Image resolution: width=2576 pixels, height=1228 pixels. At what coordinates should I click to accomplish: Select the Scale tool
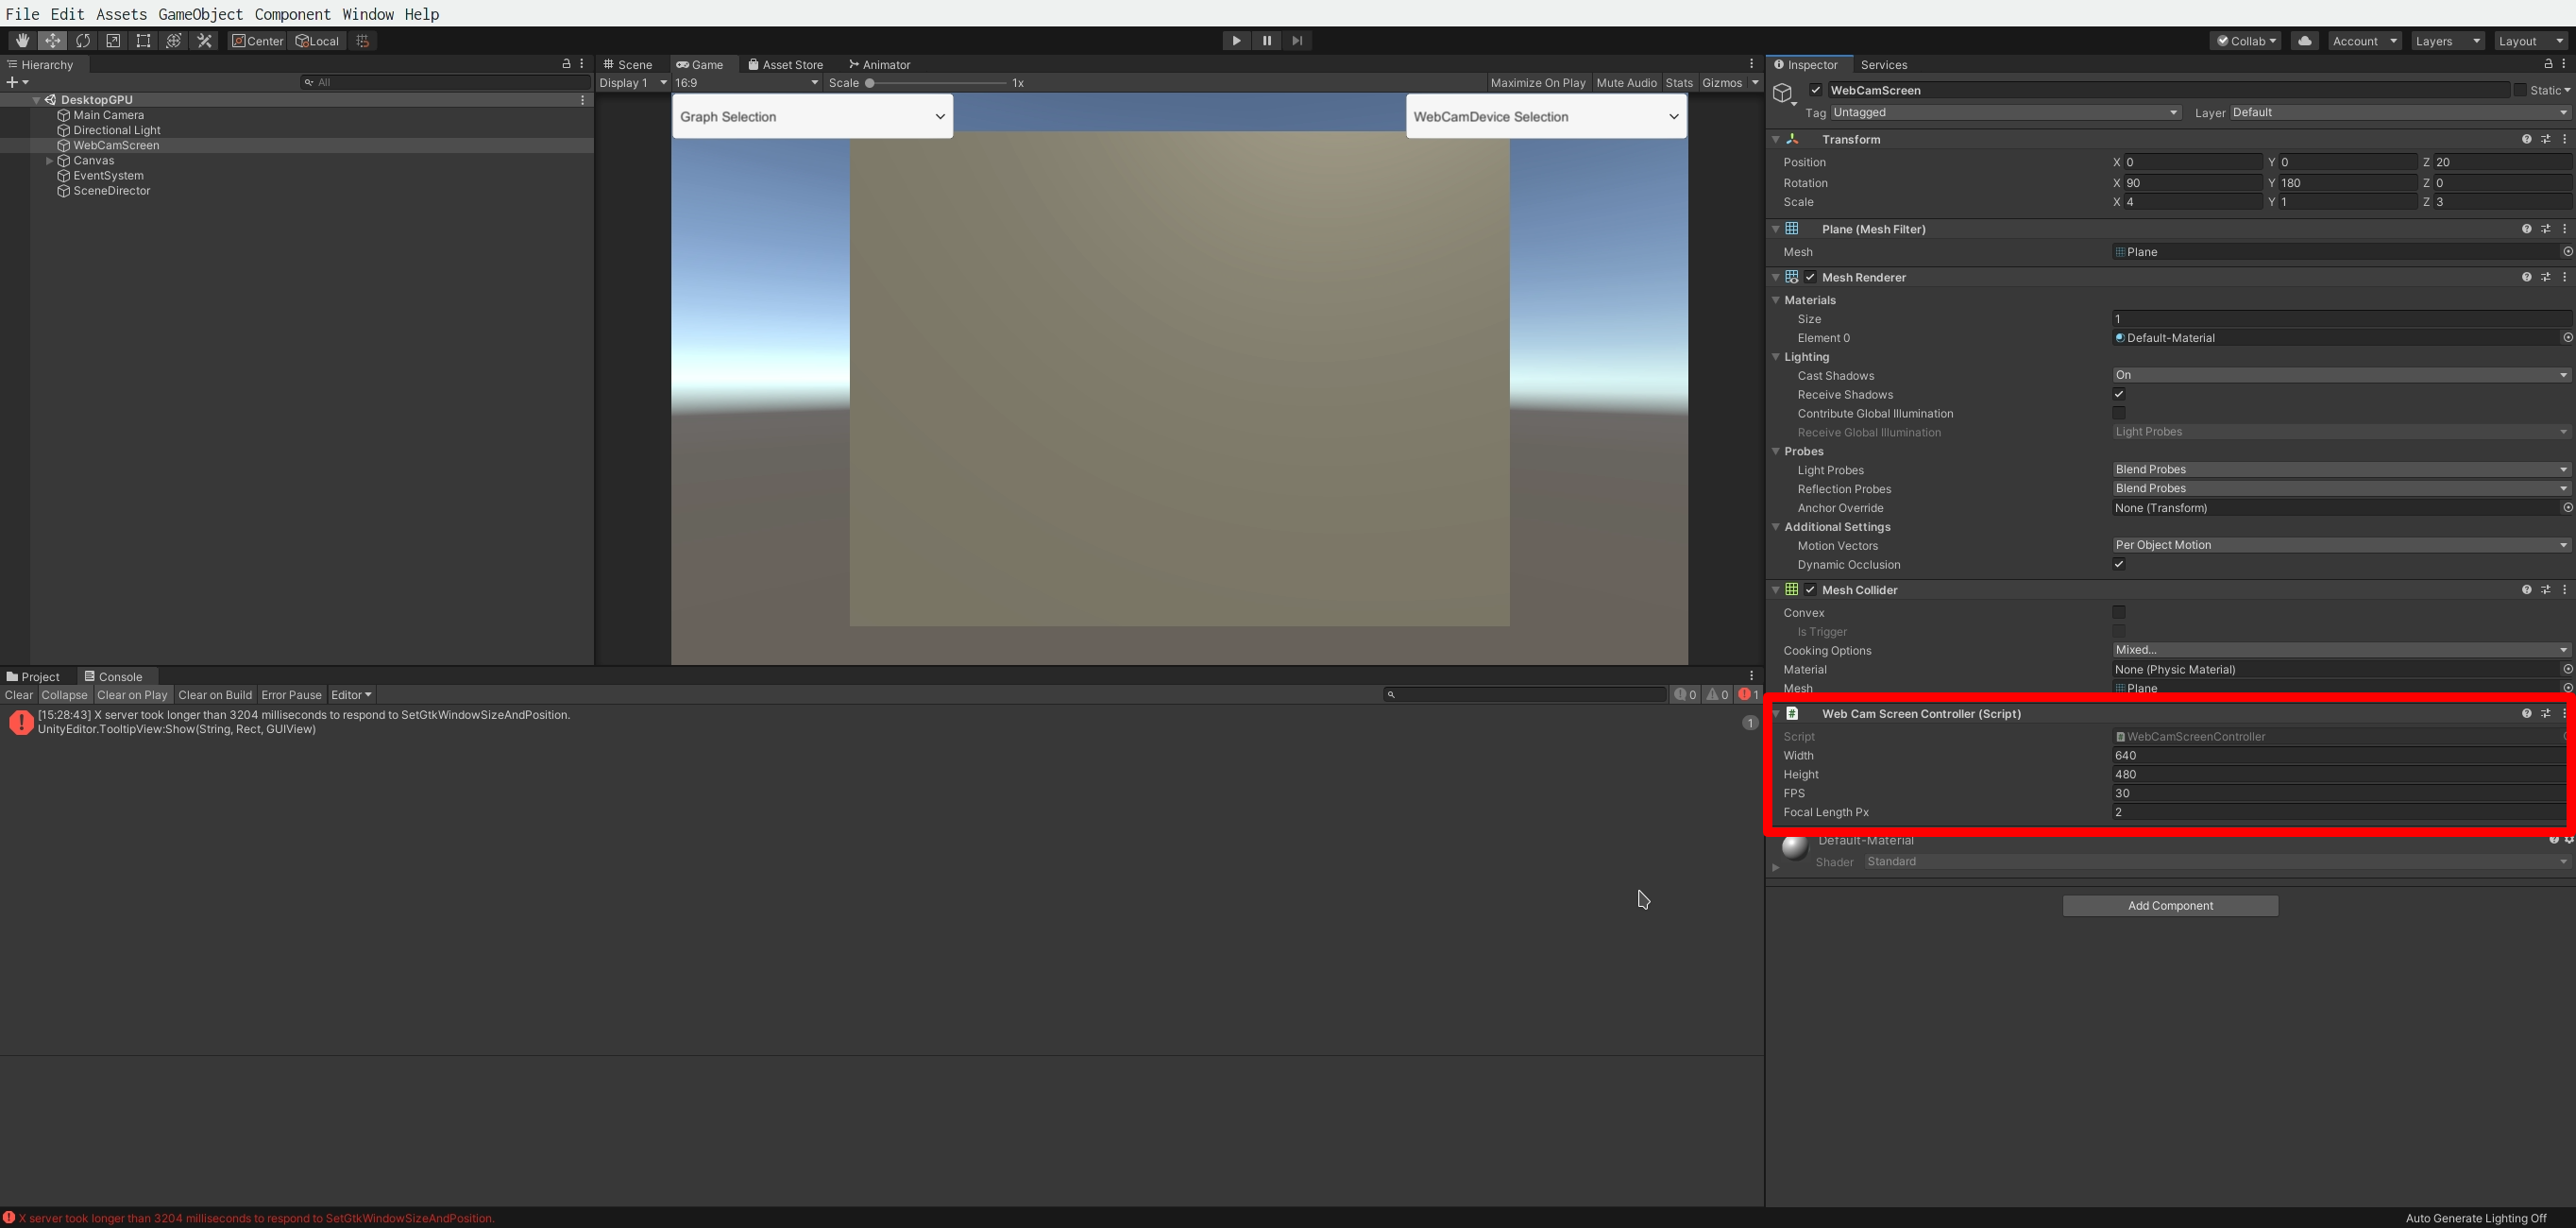(113, 40)
